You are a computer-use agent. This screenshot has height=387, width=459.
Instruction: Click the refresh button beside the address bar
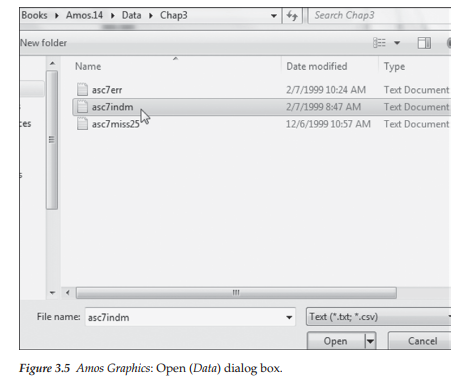pos(292,15)
